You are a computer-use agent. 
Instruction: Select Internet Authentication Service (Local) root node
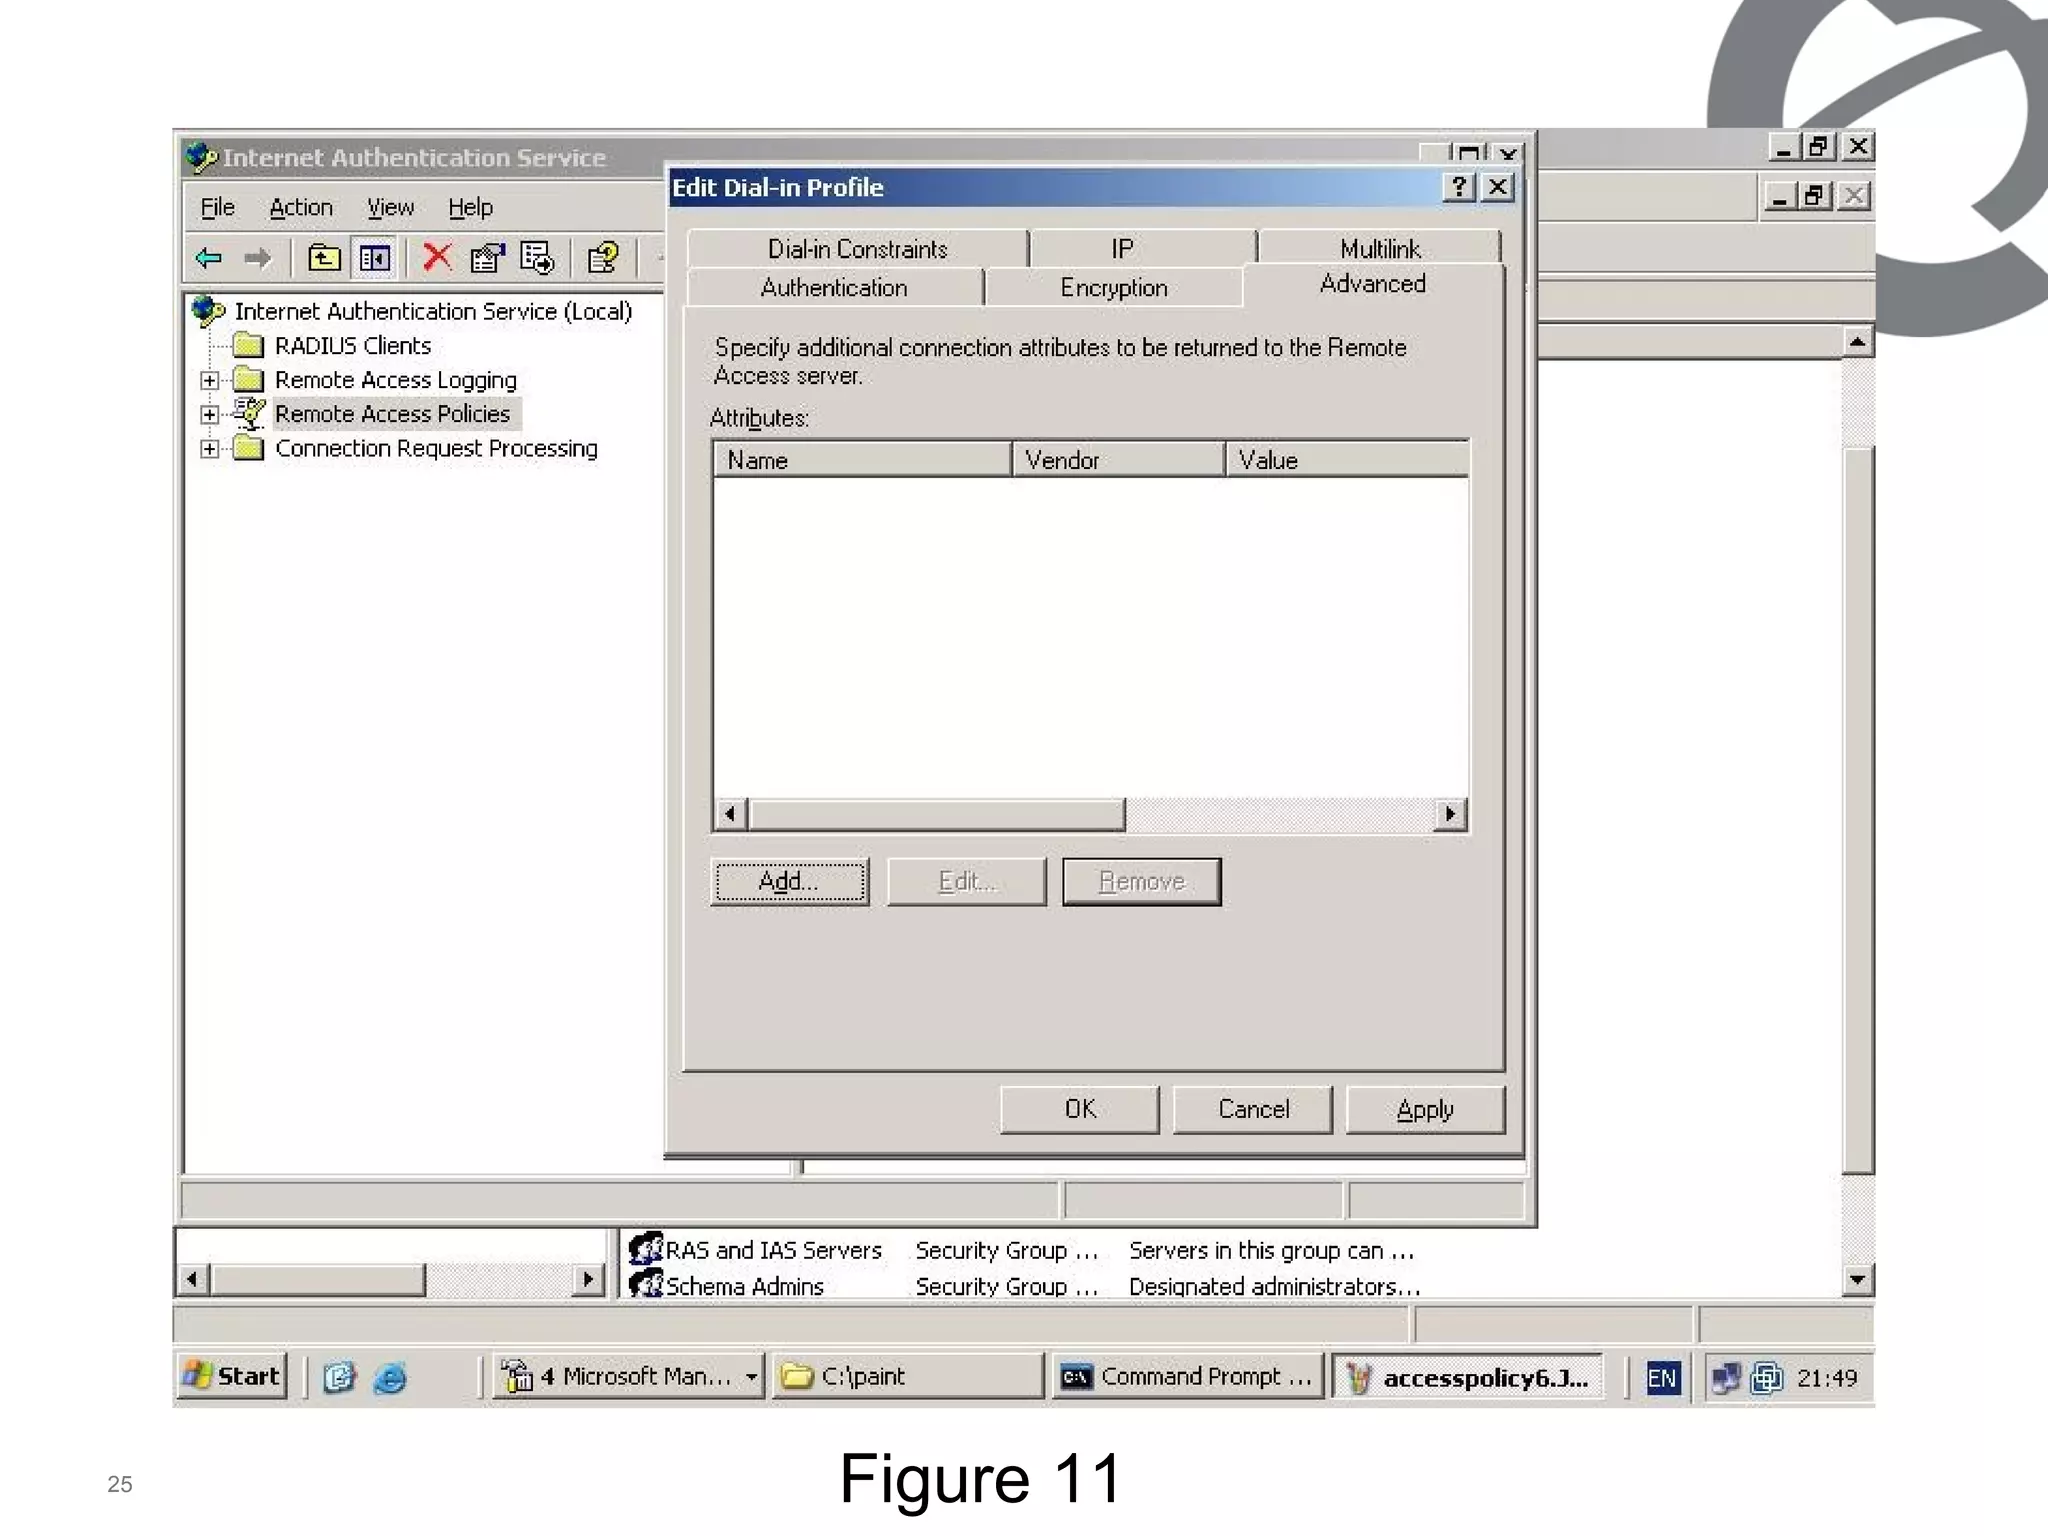tap(433, 311)
